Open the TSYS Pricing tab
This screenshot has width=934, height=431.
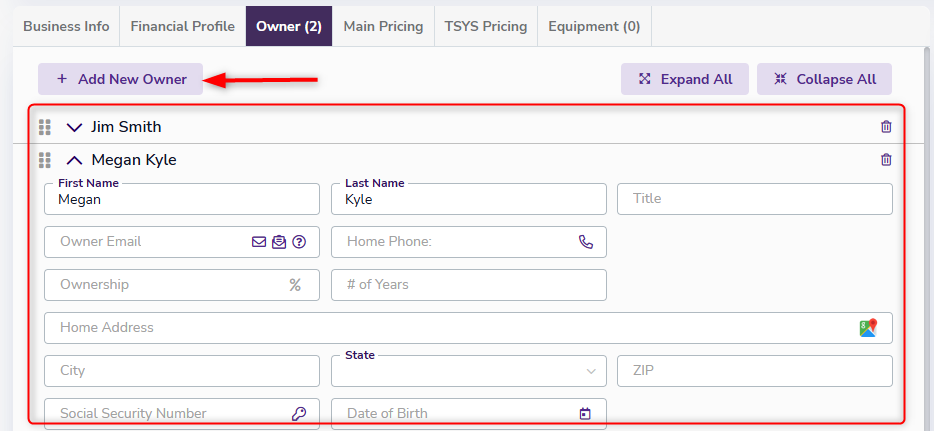tap(485, 26)
